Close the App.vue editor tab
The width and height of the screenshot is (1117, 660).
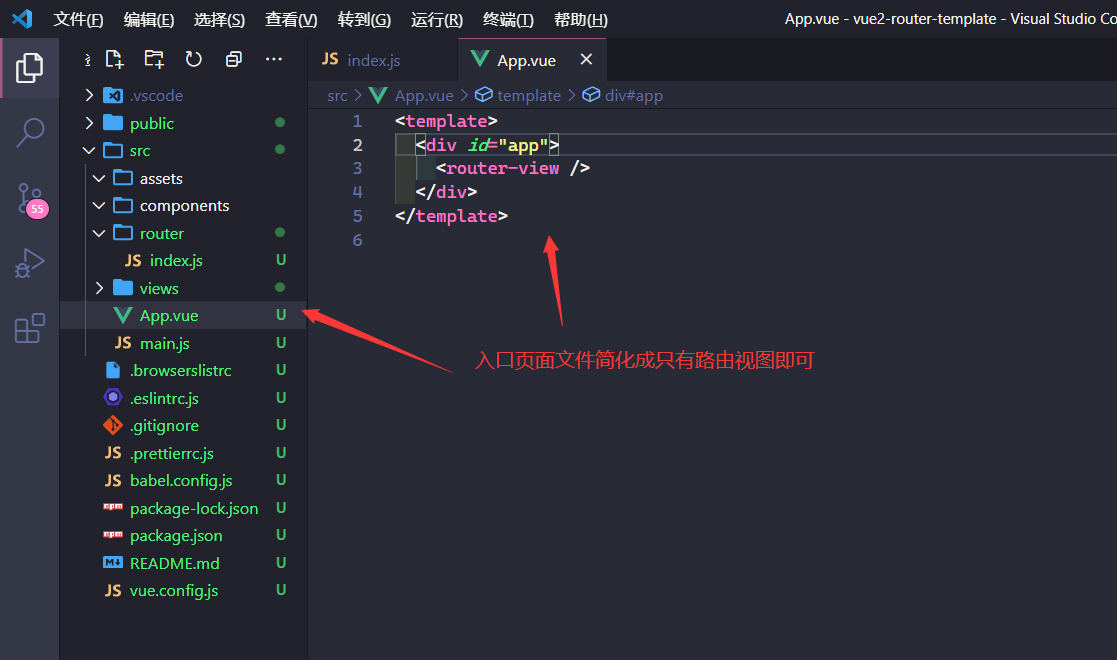click(586, 60)
